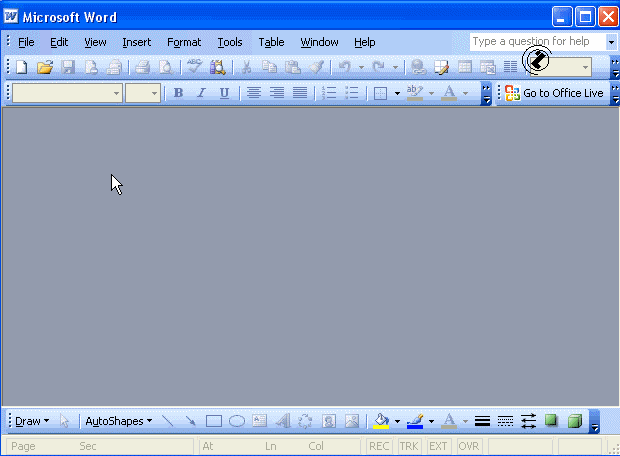
Task: Click the Cut scissors icon
Action: click(246, 67)
